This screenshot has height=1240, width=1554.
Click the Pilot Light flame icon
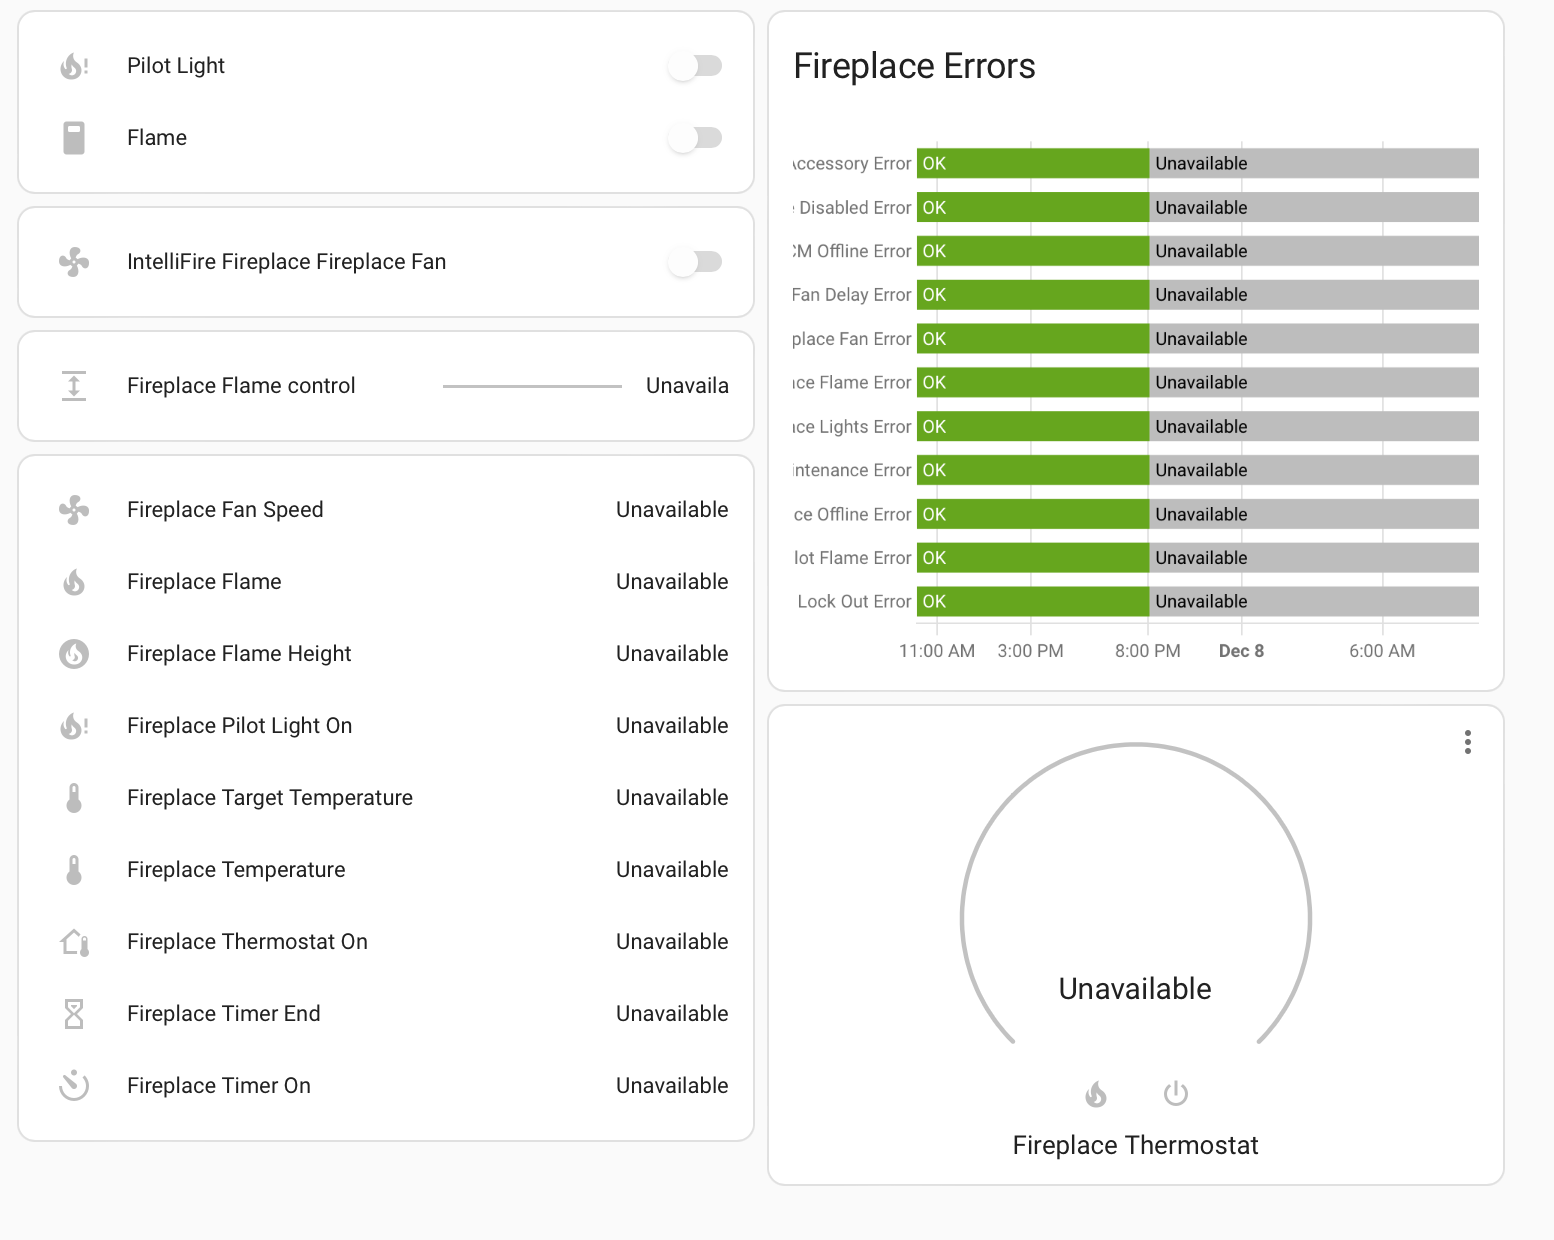tap(74, 66)
